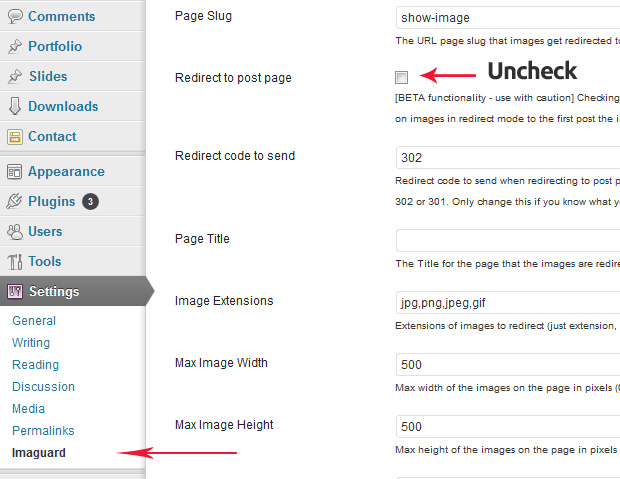This screenshot has width=620, height=479.
Task: Click the Downloads arrow icon
Action: click(15, 106)
